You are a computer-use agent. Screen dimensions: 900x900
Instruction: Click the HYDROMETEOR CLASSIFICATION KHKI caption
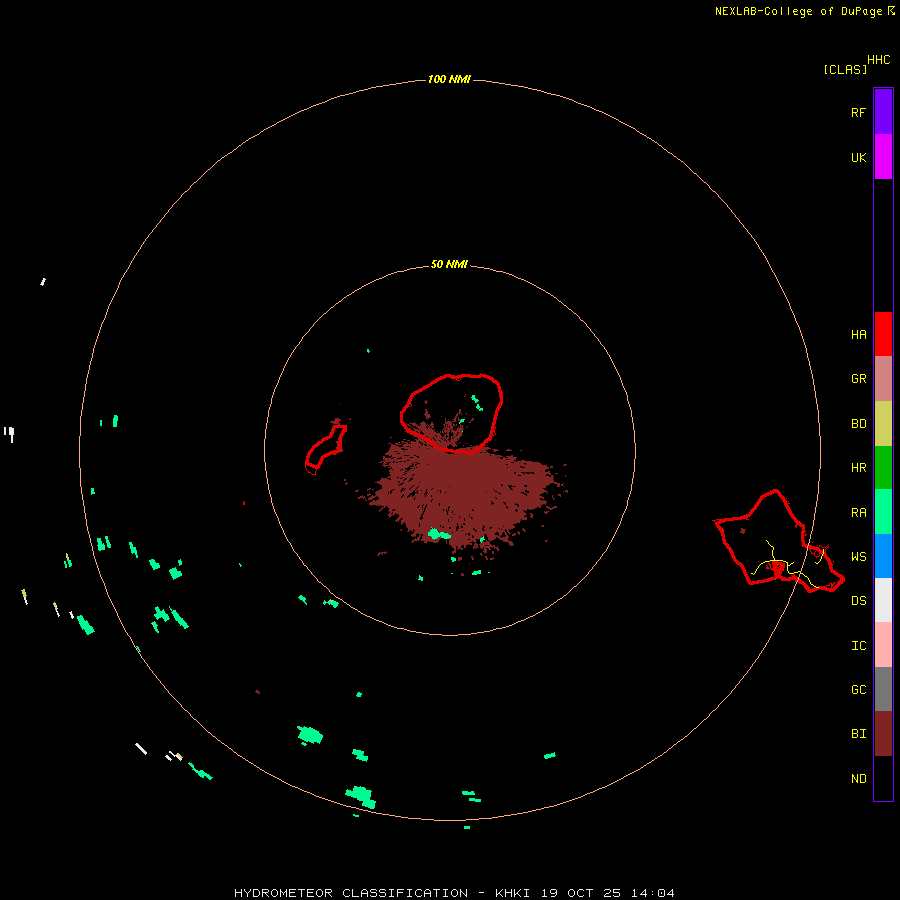point(454,893)
